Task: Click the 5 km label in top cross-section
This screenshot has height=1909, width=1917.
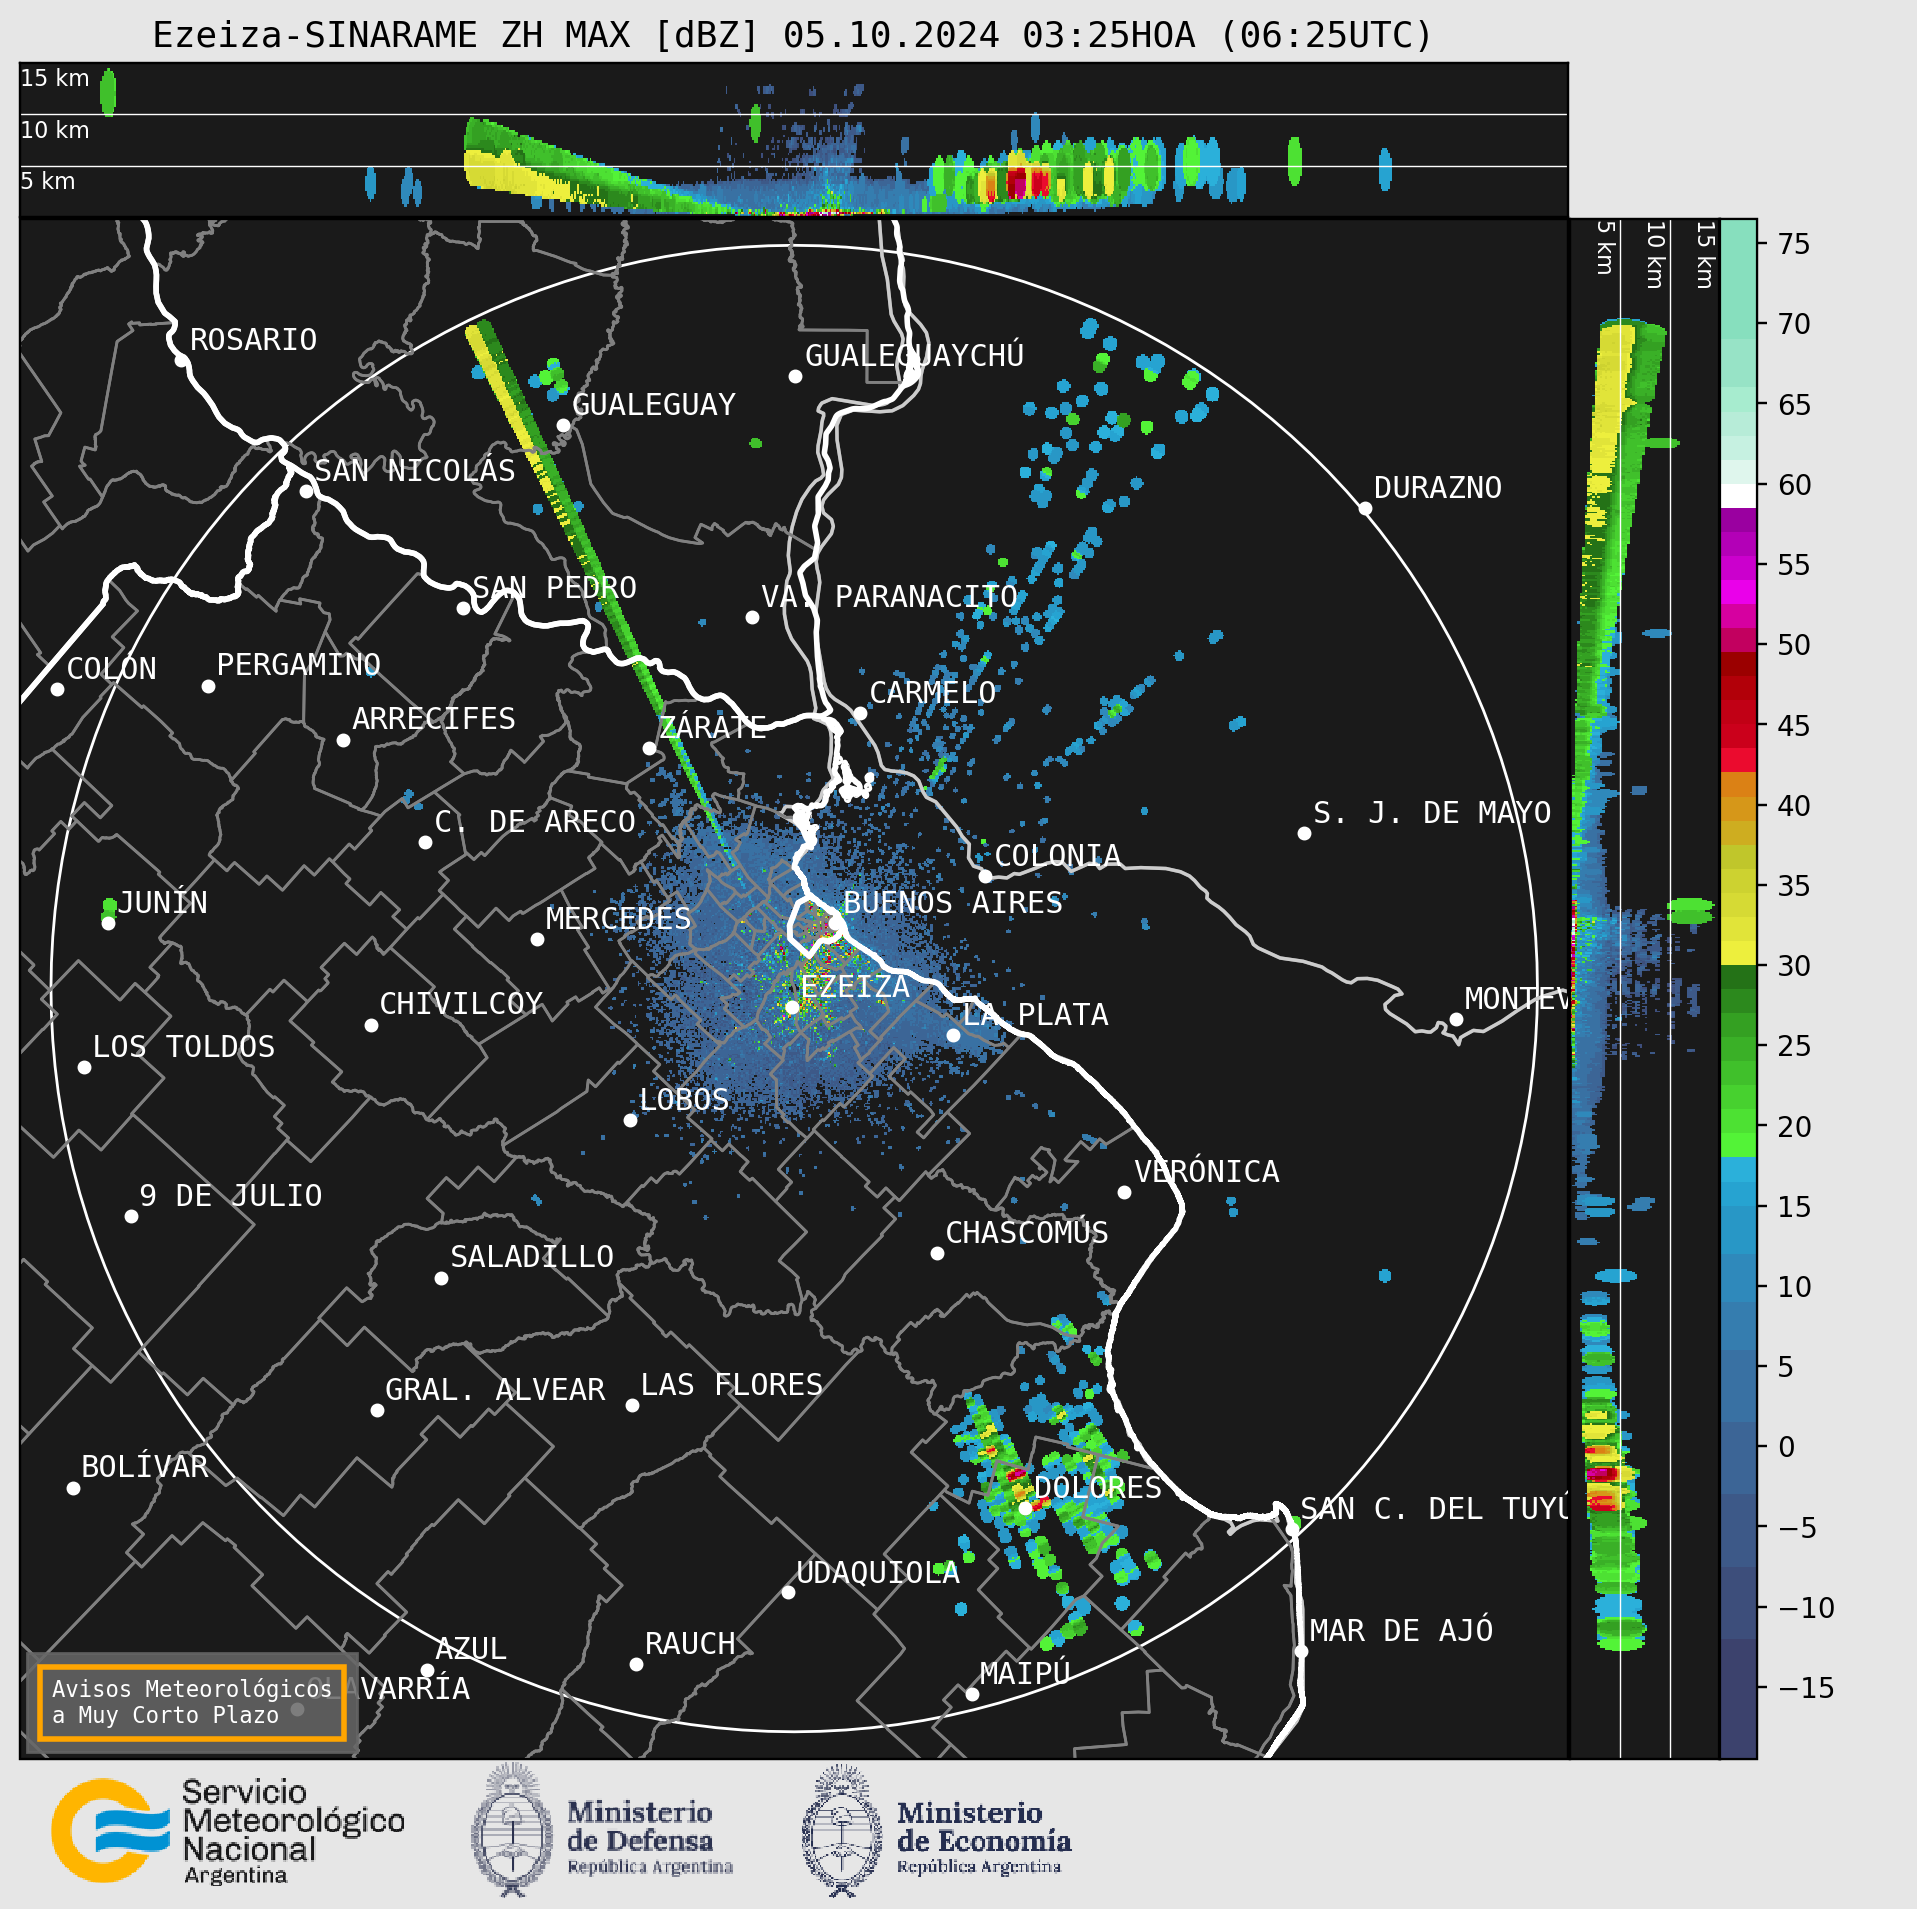Action: [48, 181]
